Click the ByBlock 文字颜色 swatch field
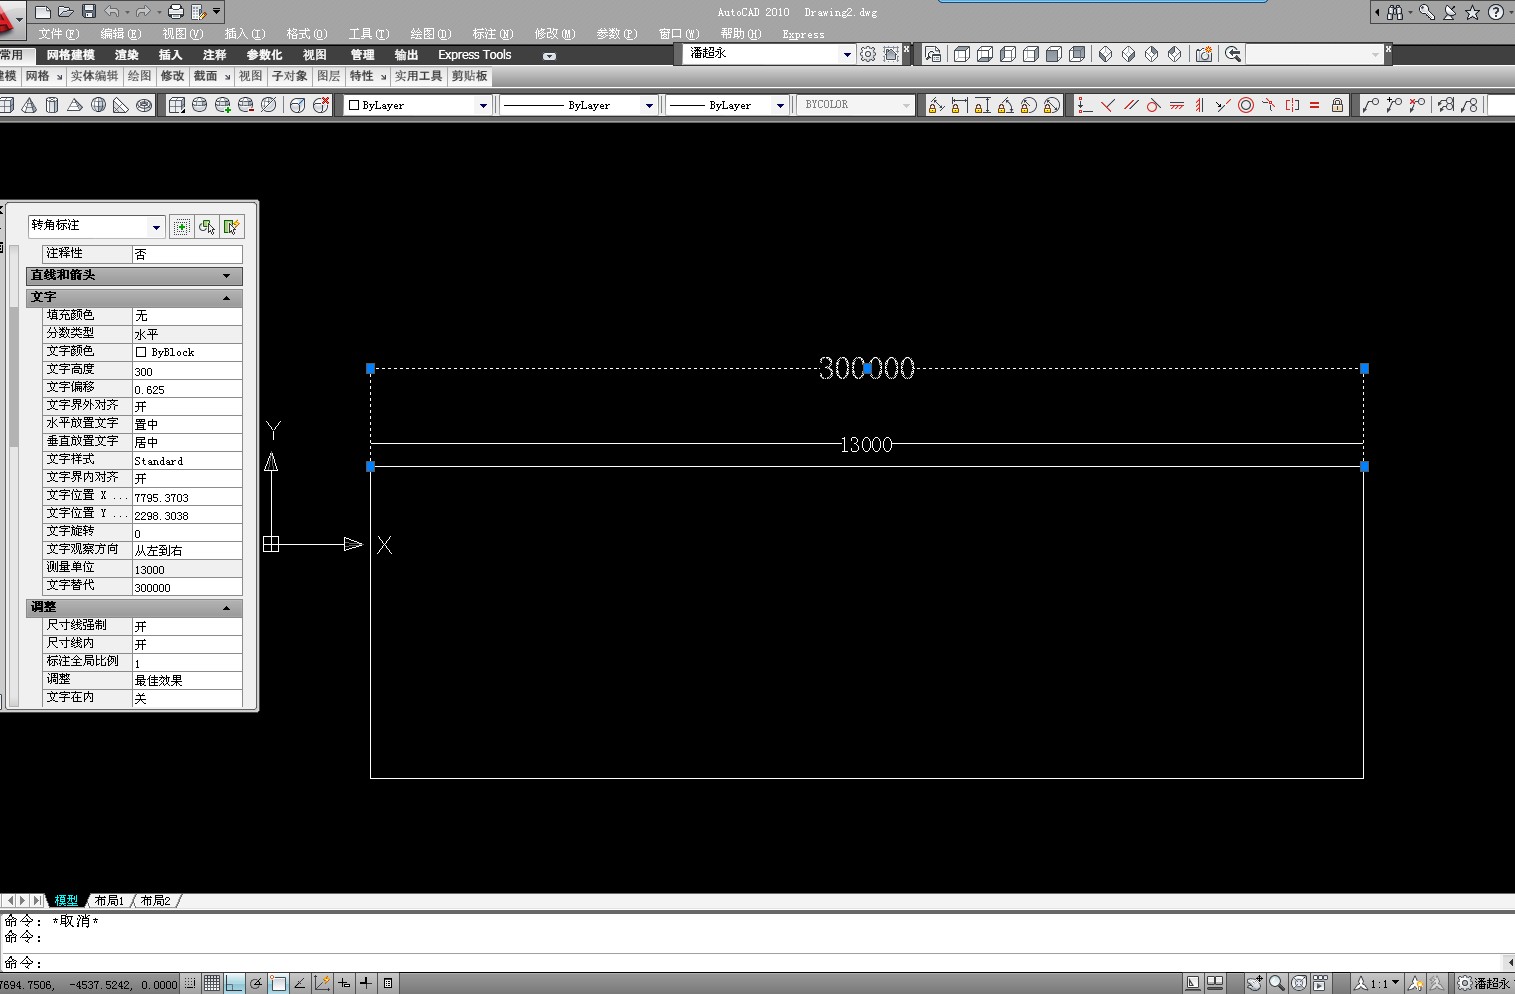This screenshot has height=994, width=1515. pyautogui.click(x=187, y=352)
